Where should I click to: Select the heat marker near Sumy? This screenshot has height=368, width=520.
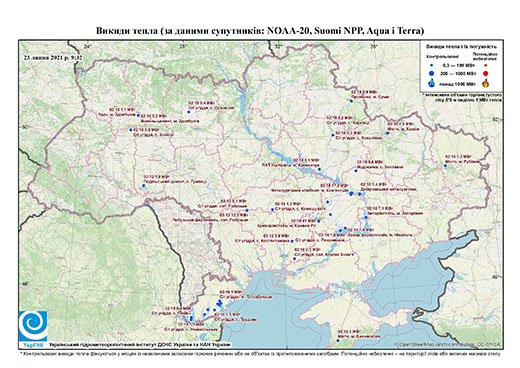(351, 101)
